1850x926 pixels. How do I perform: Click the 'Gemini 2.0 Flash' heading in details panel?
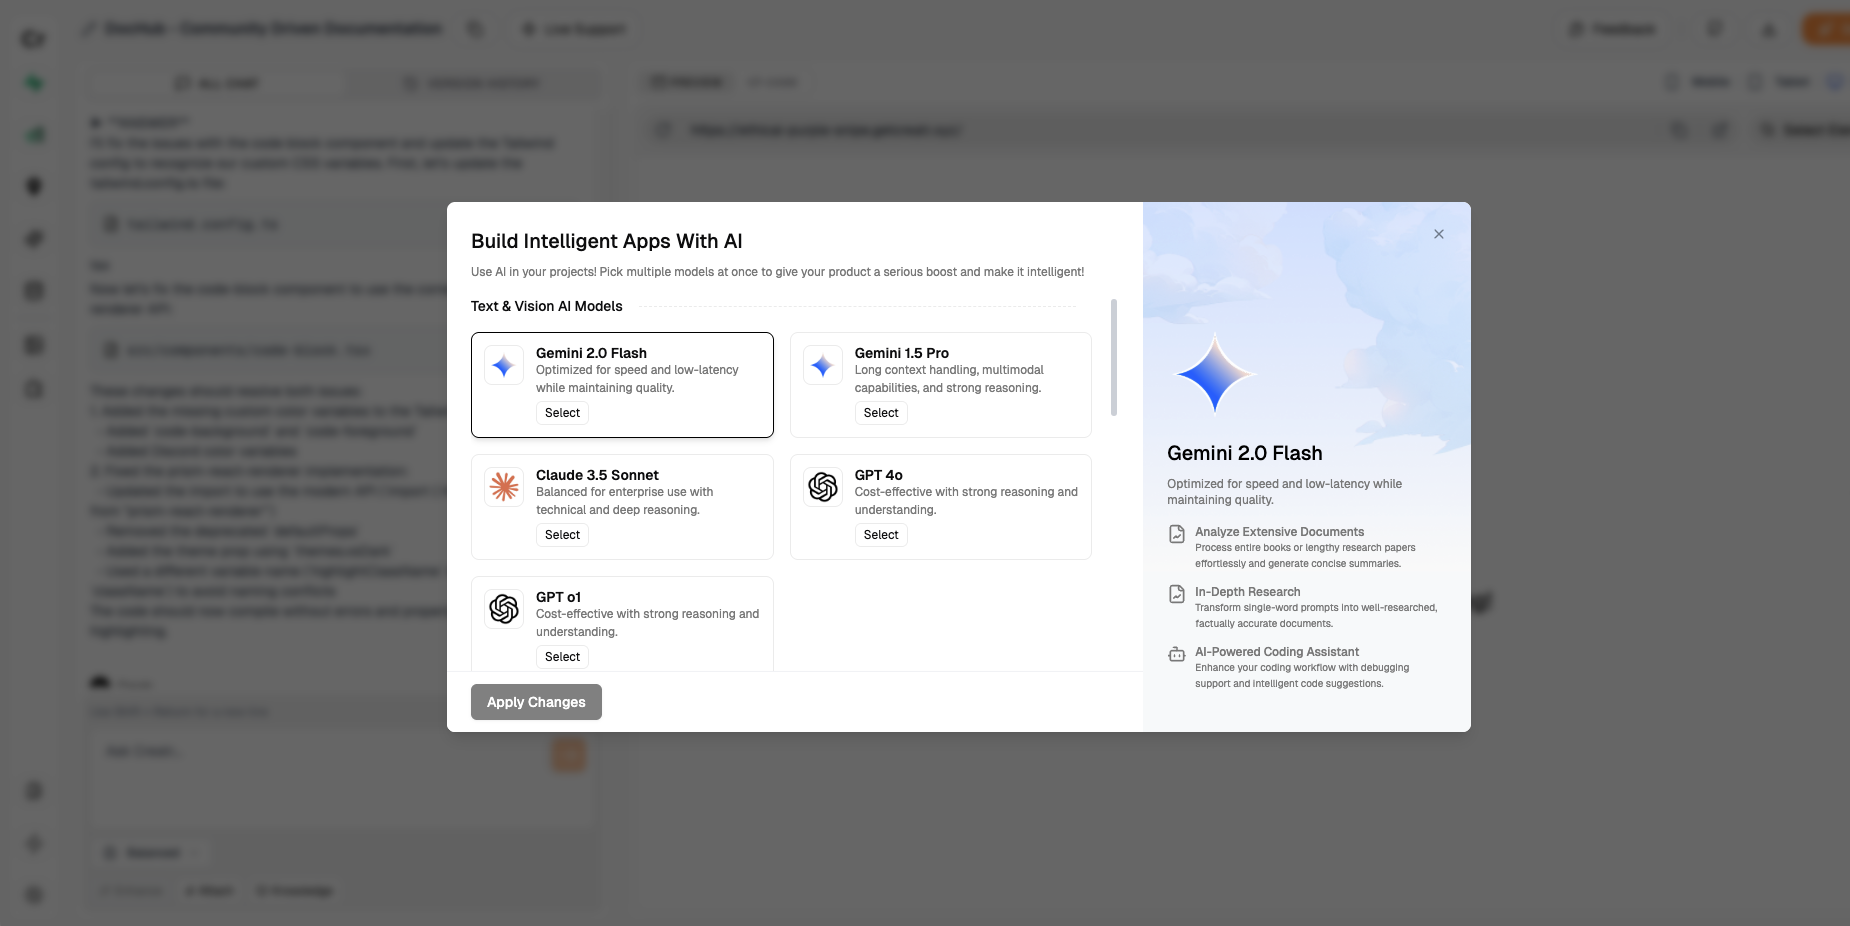[1245, 453]
